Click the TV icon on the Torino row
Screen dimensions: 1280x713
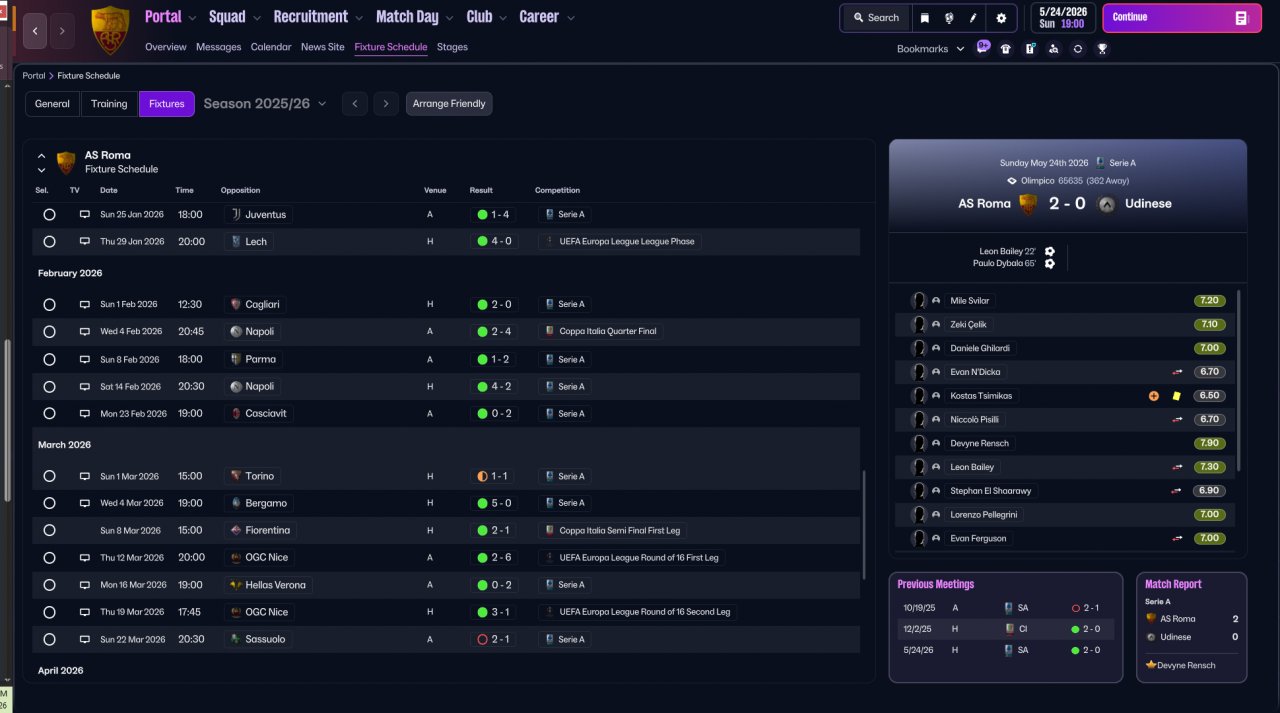(85, 476)
